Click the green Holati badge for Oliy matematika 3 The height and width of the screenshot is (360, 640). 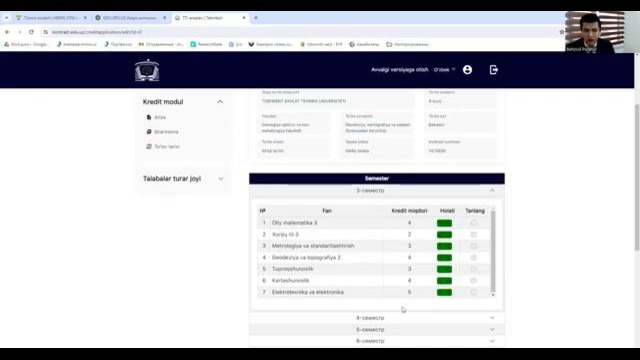(444, 223)
